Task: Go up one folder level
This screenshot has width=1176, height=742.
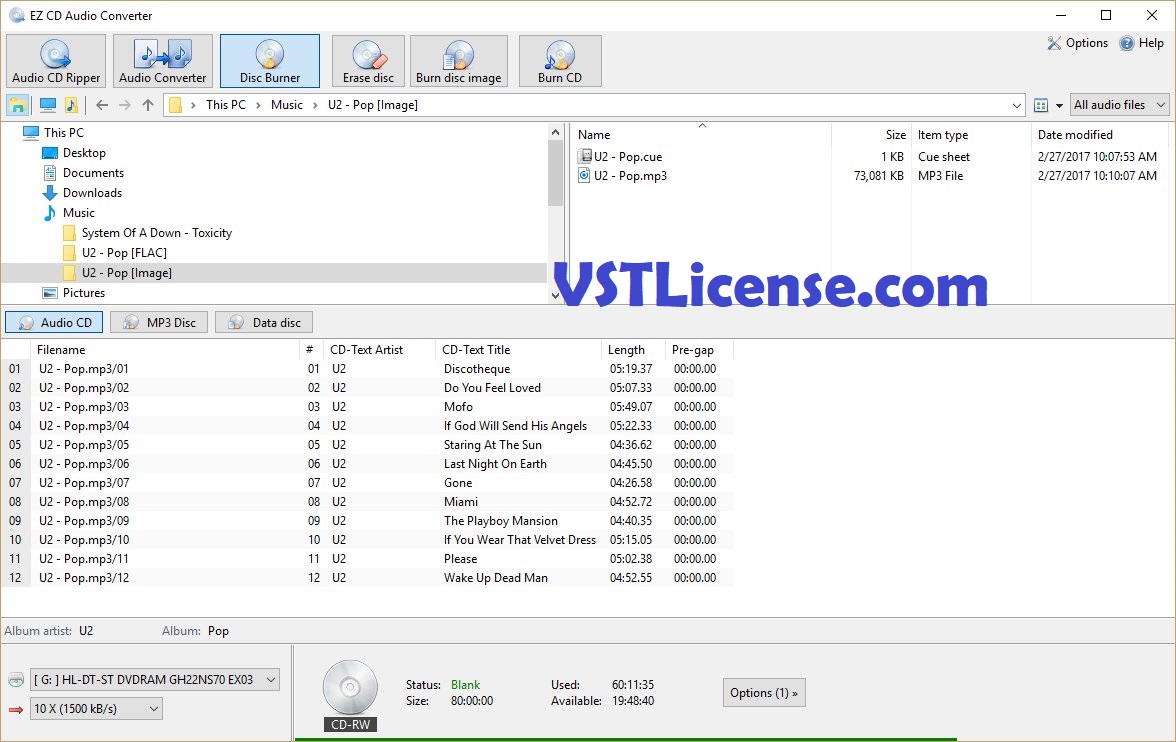Action: tap(148, 105)
